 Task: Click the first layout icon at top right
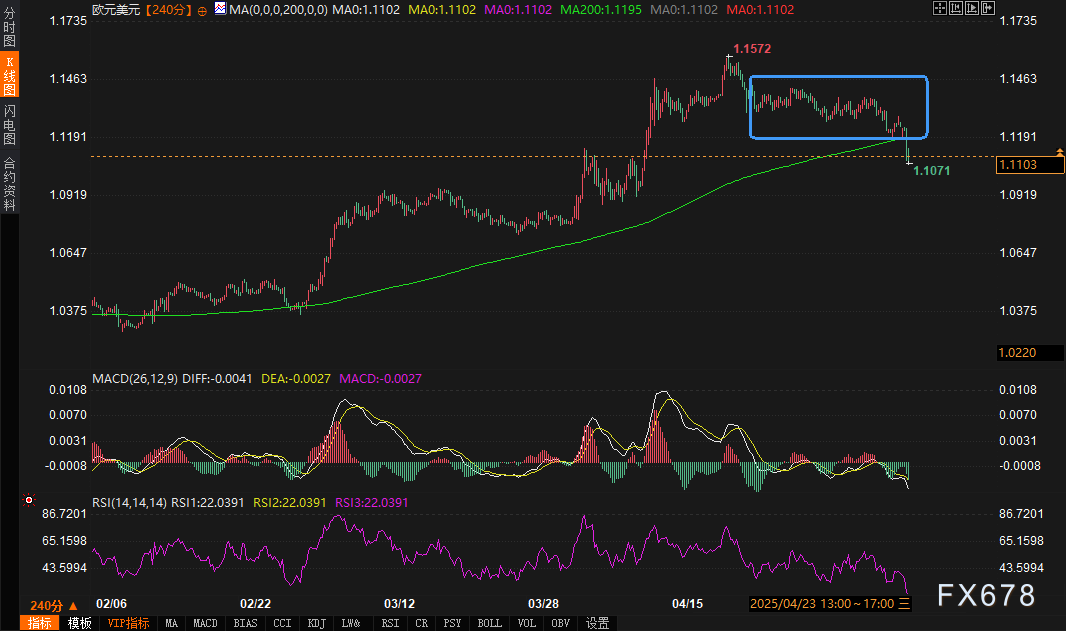click(x=940, y=9)
